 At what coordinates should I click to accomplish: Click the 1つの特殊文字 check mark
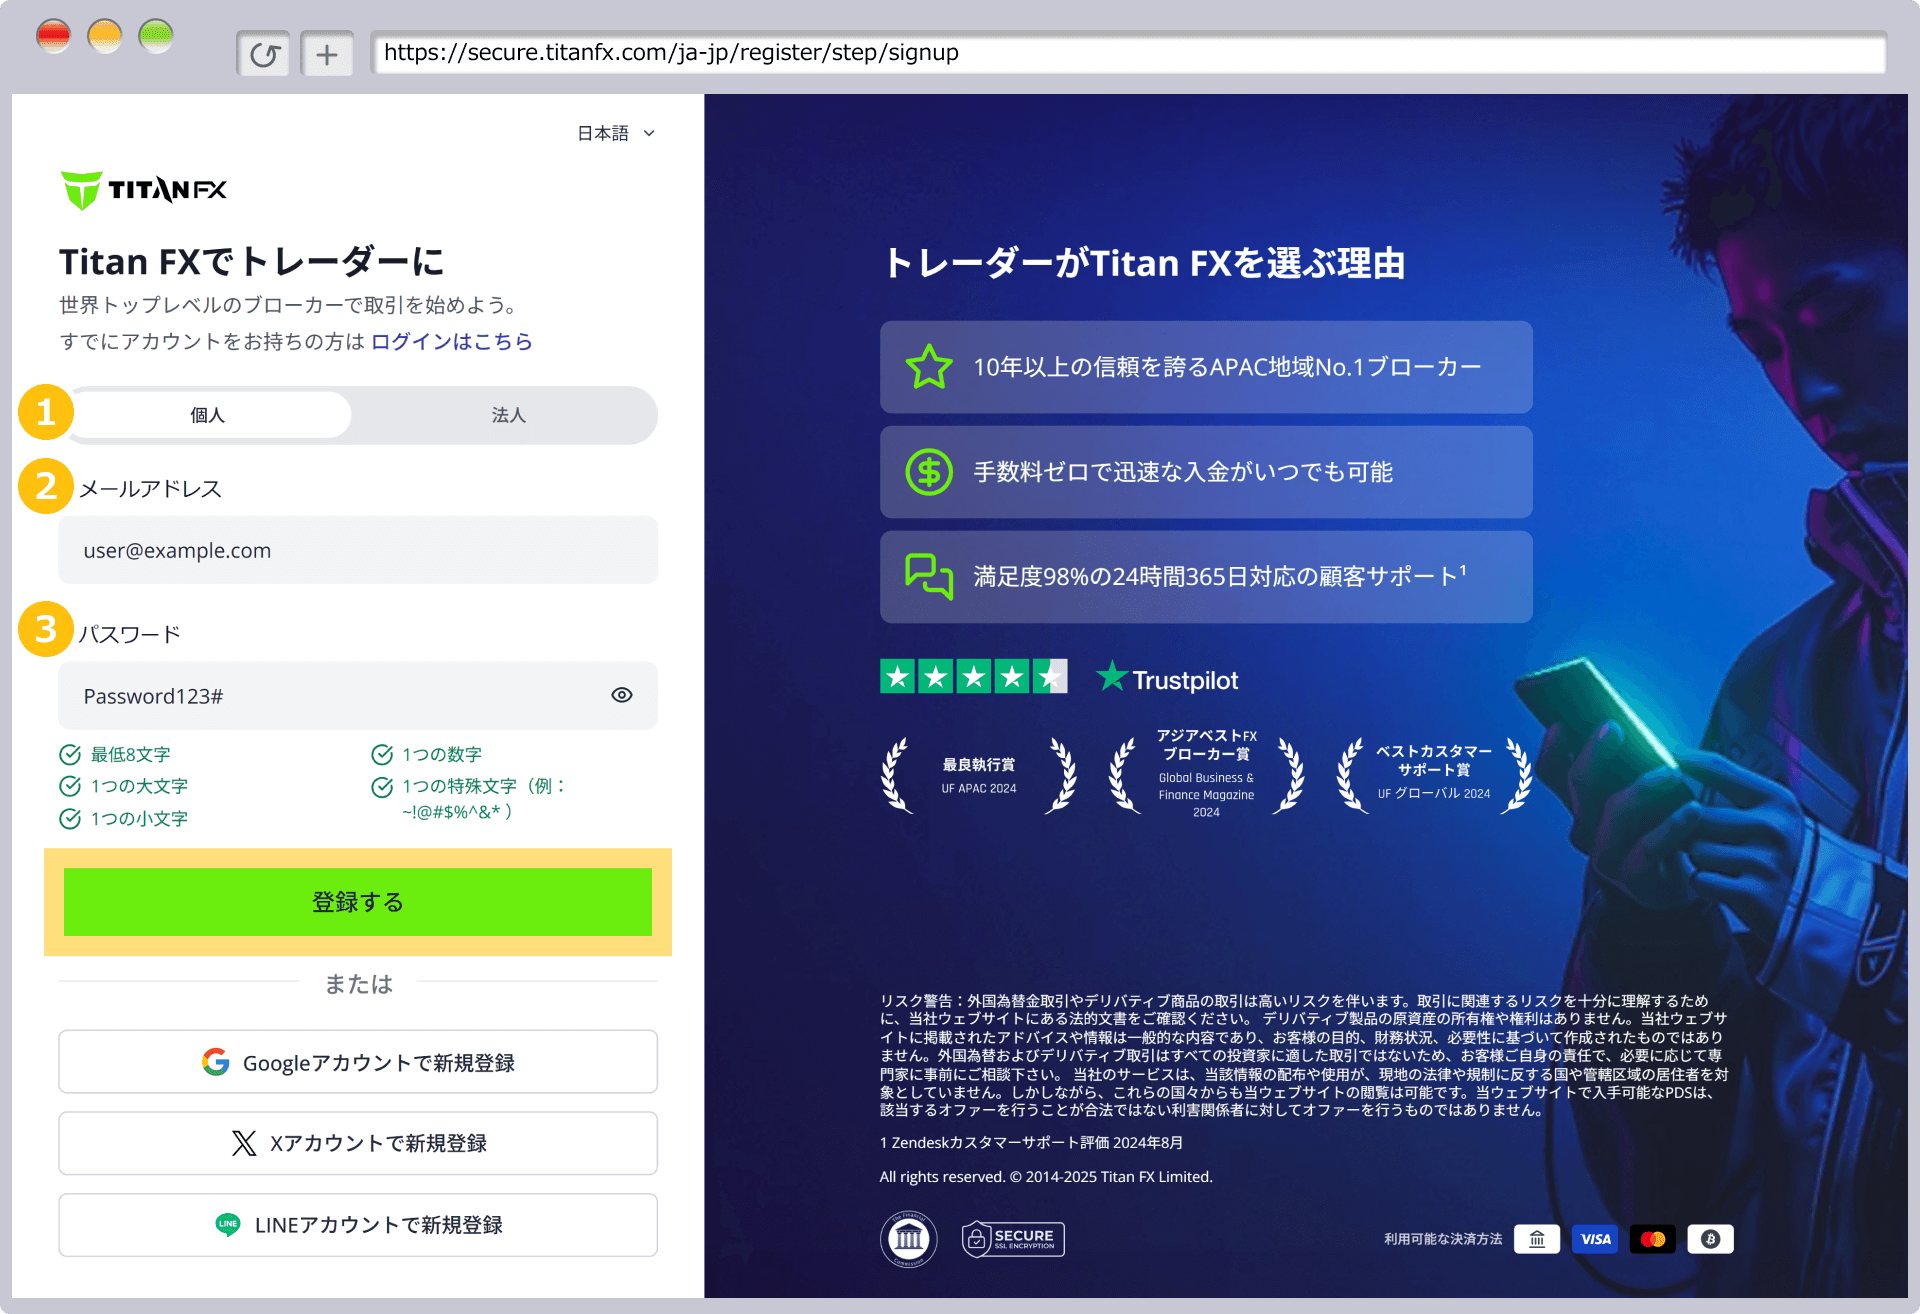[382, 787]
